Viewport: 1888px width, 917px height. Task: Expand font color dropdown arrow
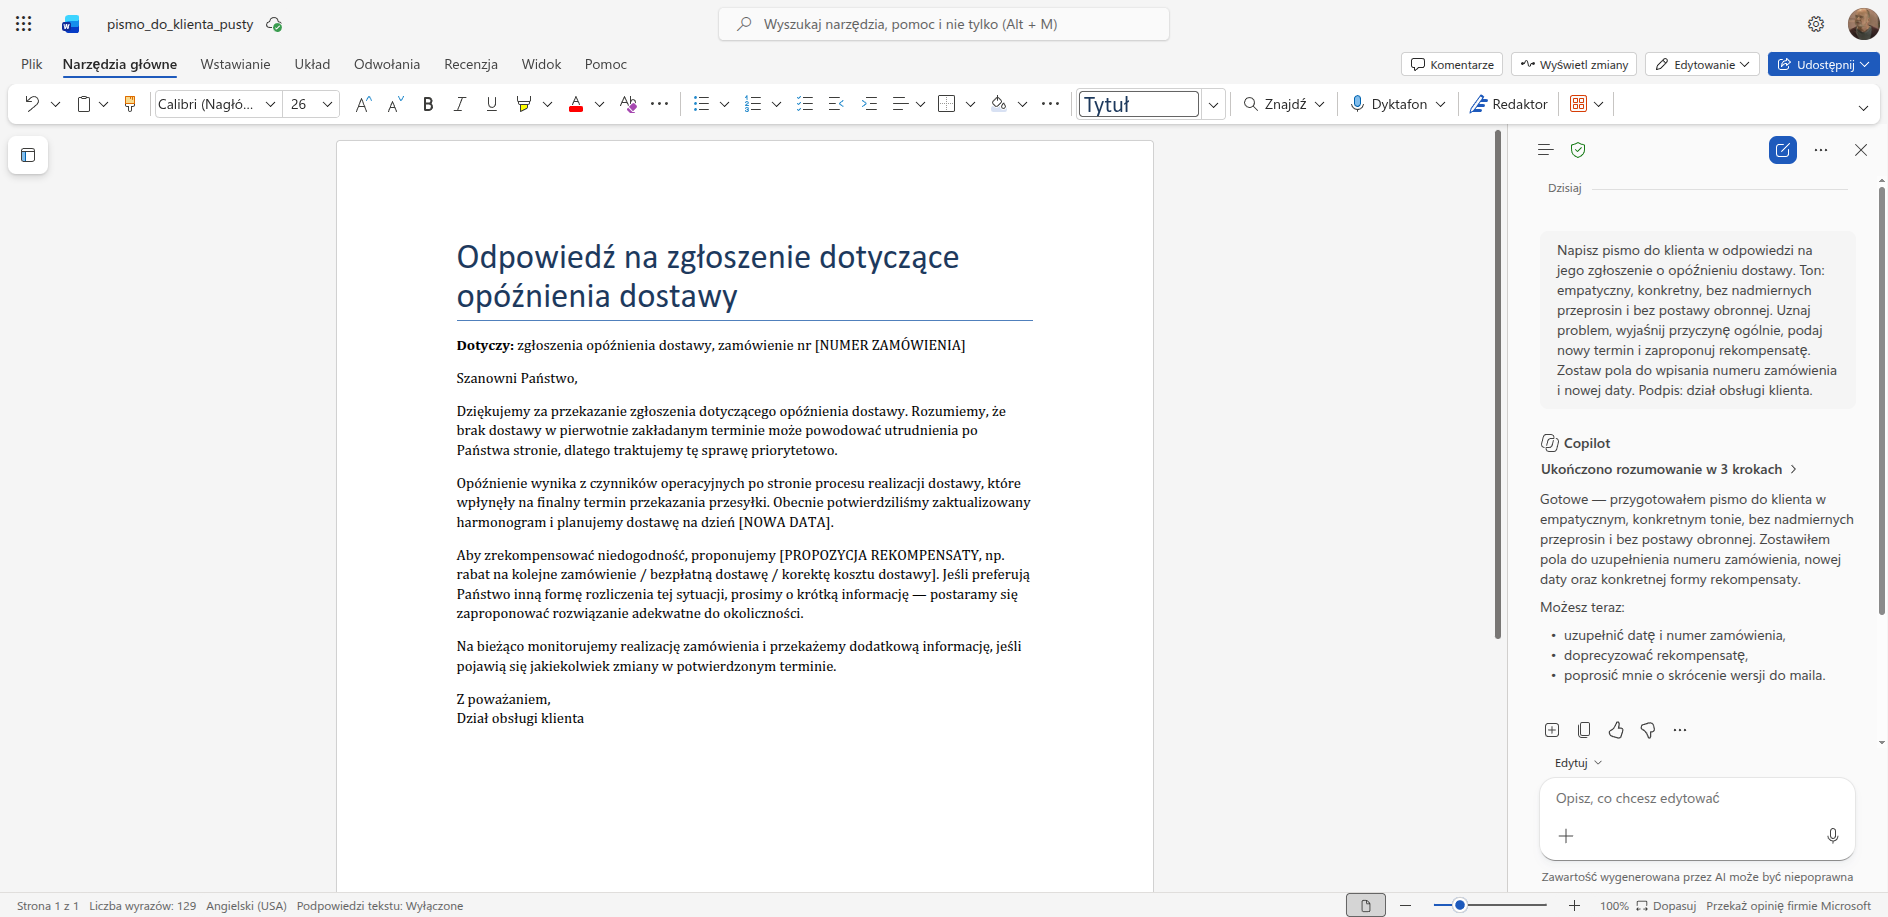(599, 104)
